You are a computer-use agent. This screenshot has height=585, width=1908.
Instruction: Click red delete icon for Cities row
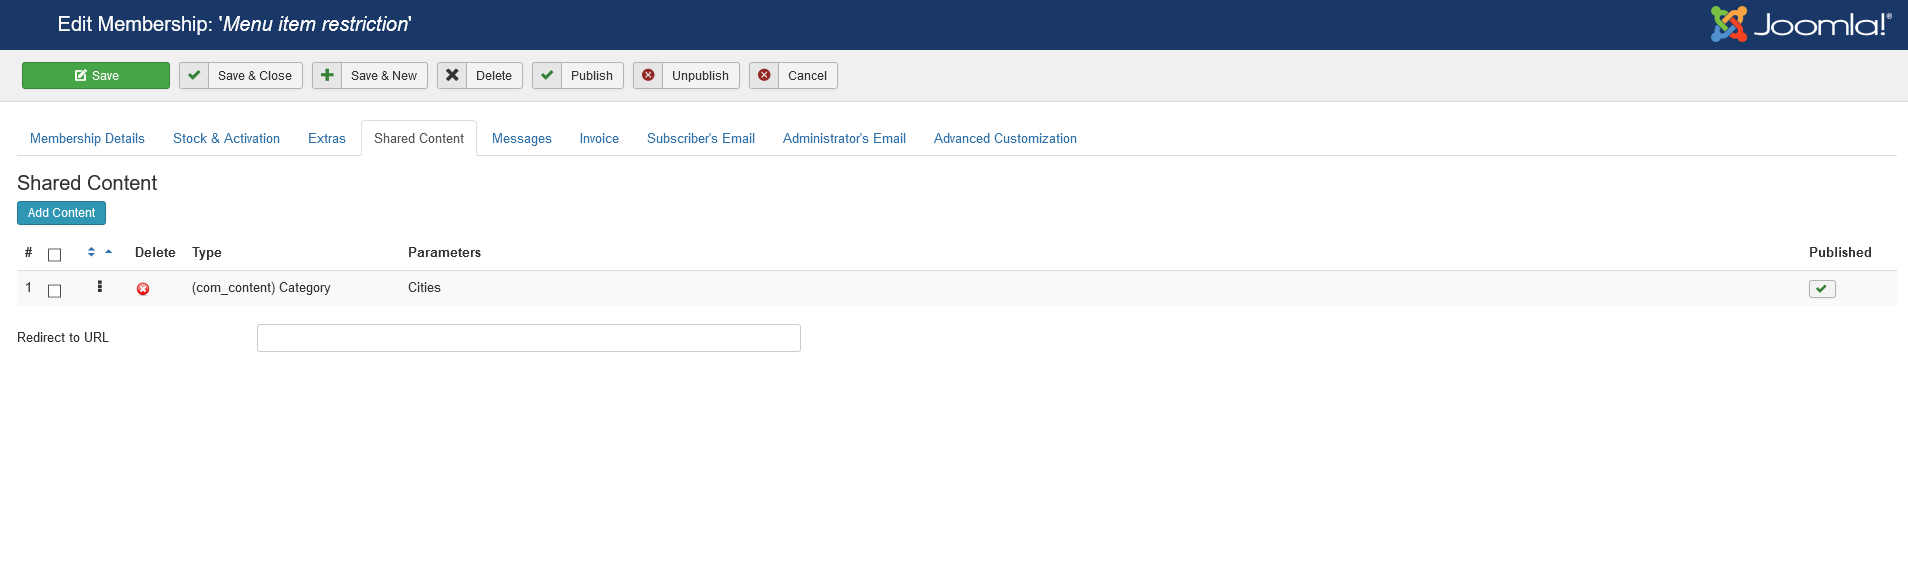tap(143, 289)
